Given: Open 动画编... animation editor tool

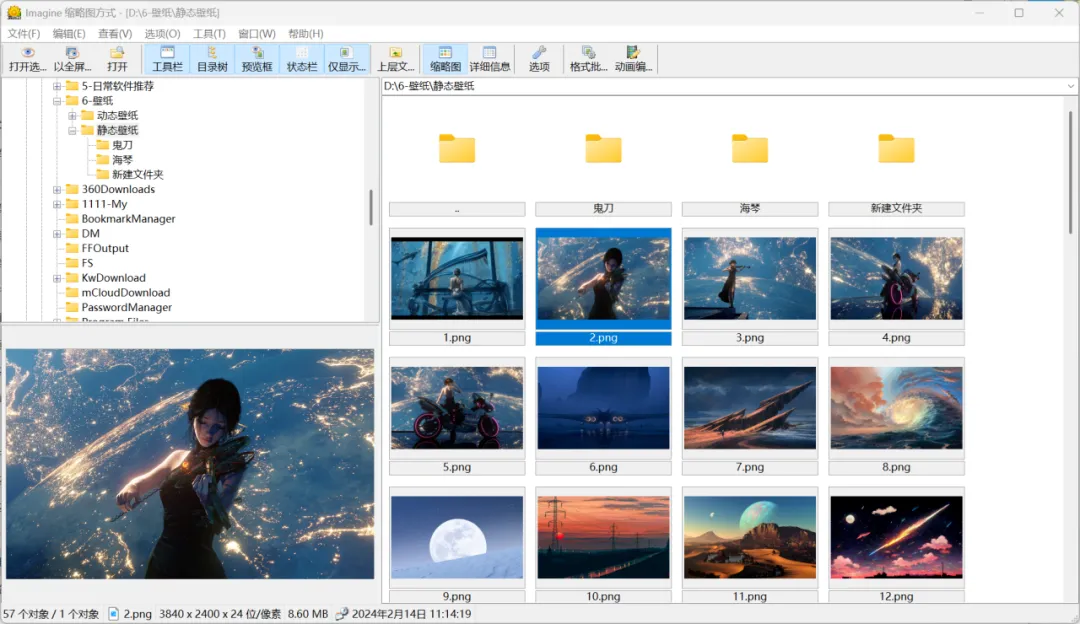Looking at the screenshot, I should click(633, 59).
